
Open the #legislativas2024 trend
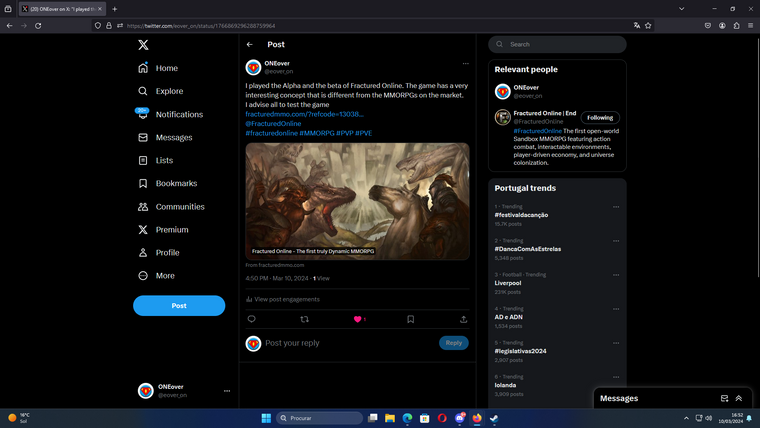click(520, 351)
